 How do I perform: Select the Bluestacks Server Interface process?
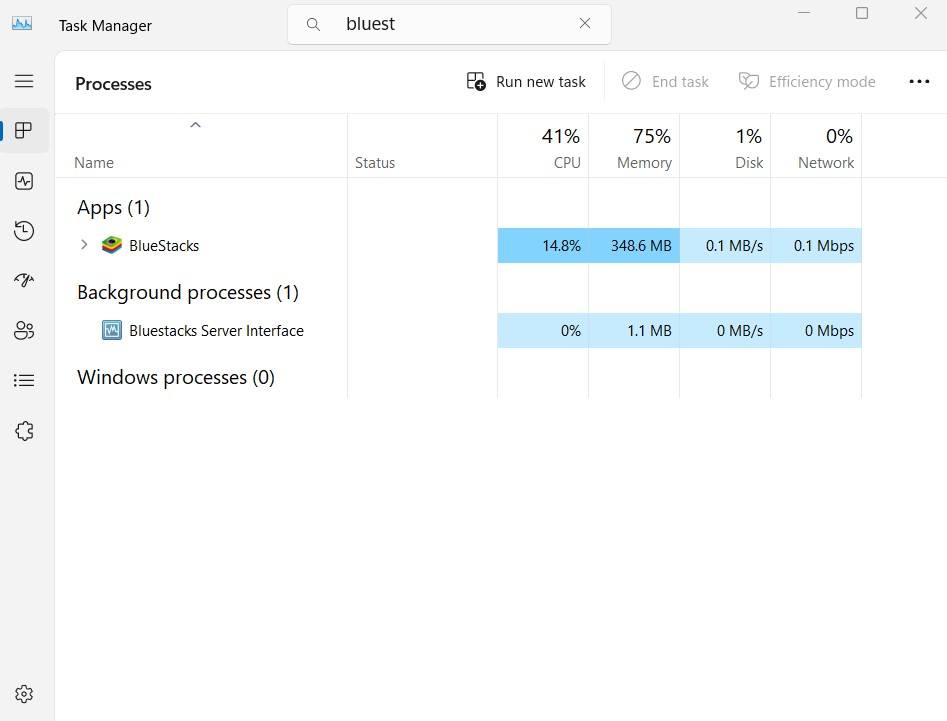click(216, 331)
